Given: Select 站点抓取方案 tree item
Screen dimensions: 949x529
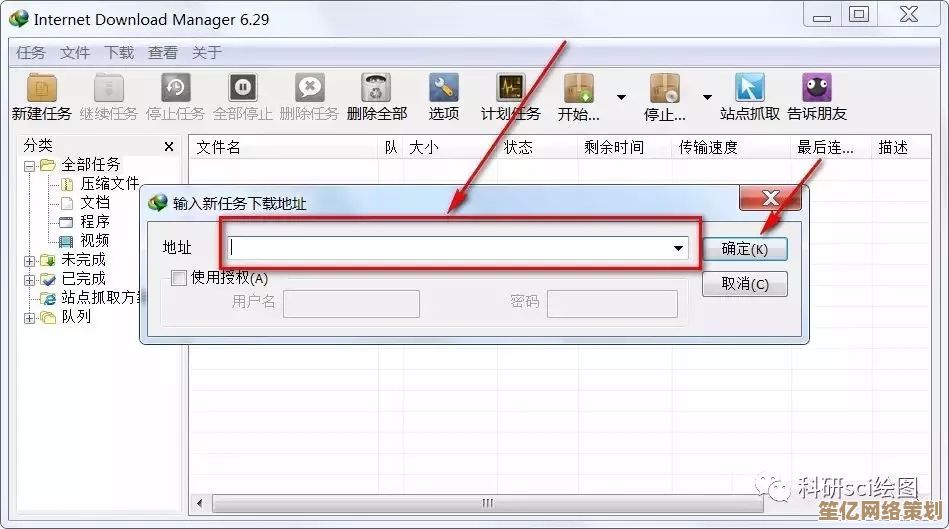Looking at the screenshot, I should click(100, 298).
